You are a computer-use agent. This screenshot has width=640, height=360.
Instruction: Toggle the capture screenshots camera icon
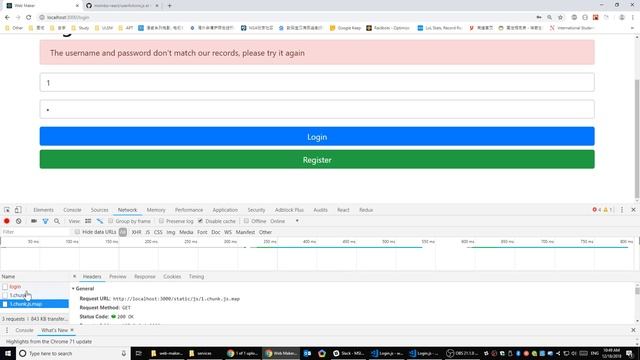pyautogui.click(x=34, y=221)
